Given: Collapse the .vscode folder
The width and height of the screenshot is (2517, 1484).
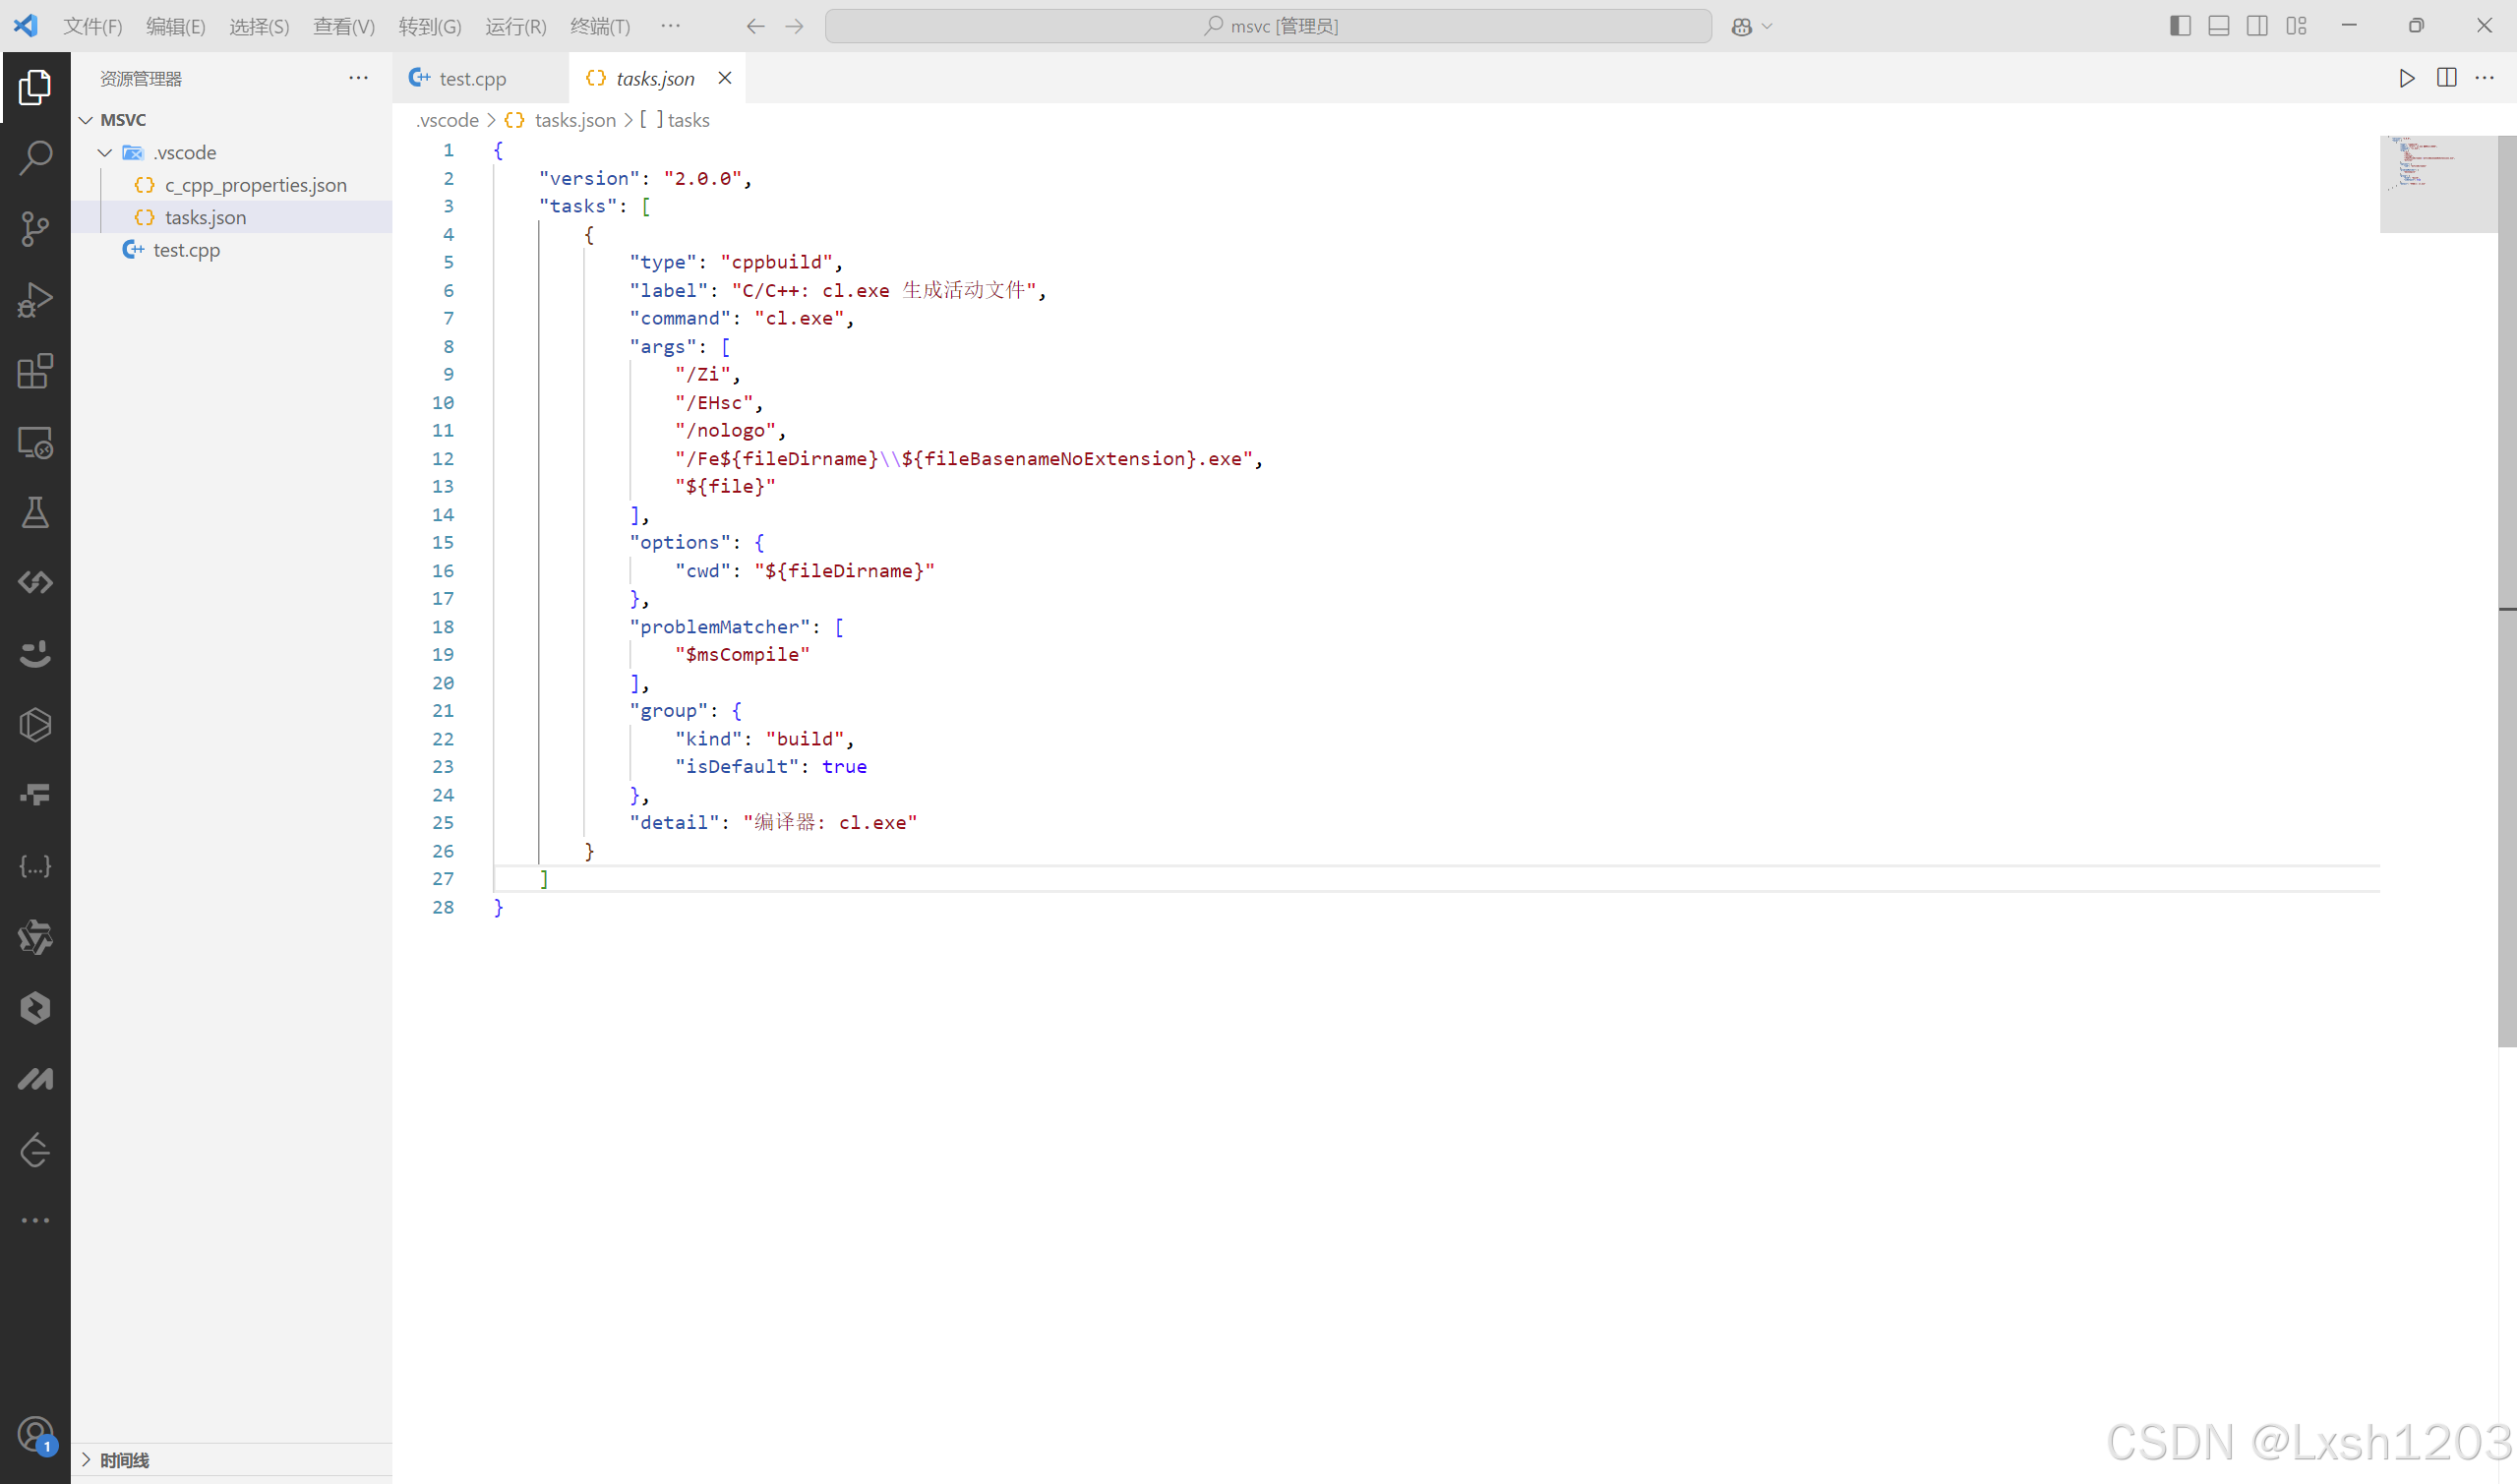Looking at the screenshot, I should 105,153.
